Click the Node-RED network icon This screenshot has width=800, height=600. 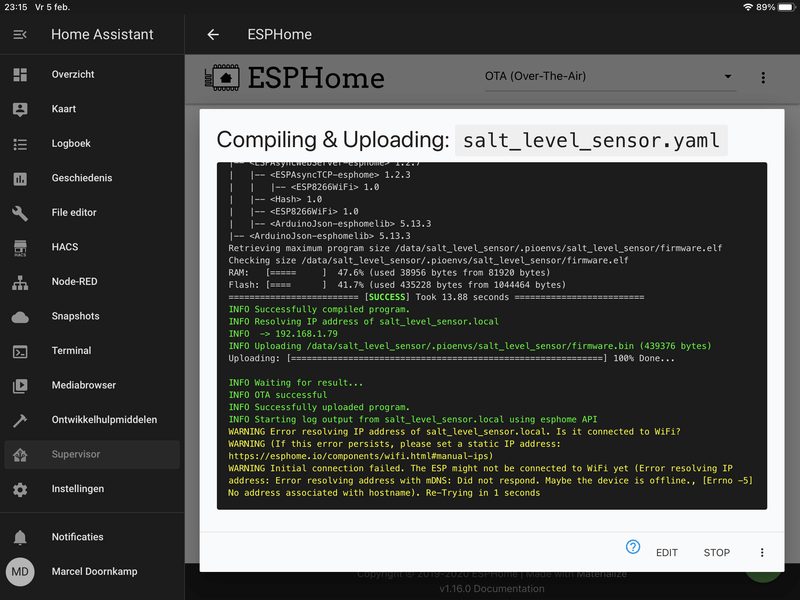(20, 282)
